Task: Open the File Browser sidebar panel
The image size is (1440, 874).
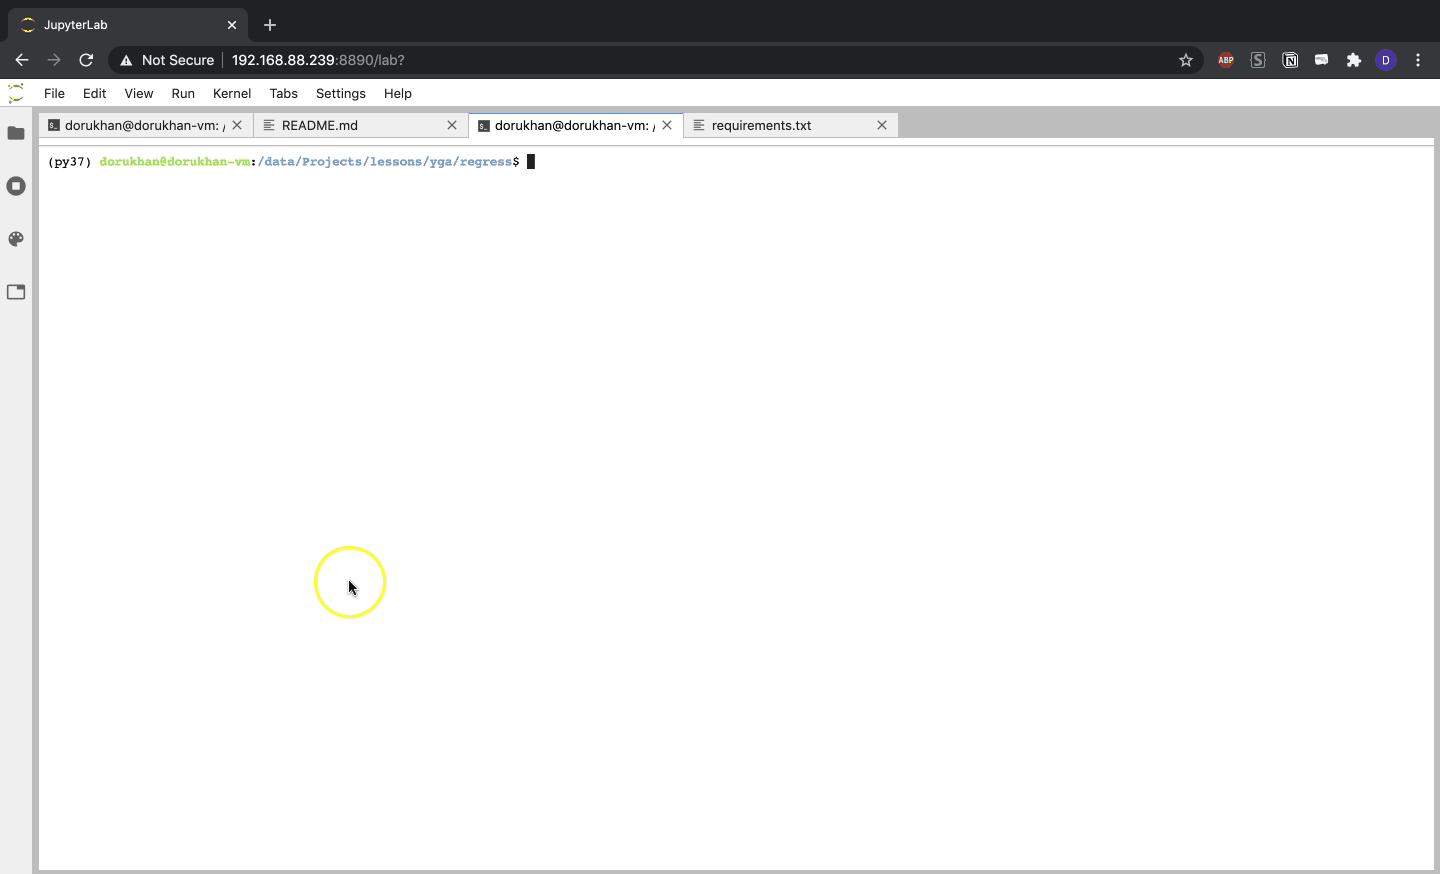Action: coord(16,133)
